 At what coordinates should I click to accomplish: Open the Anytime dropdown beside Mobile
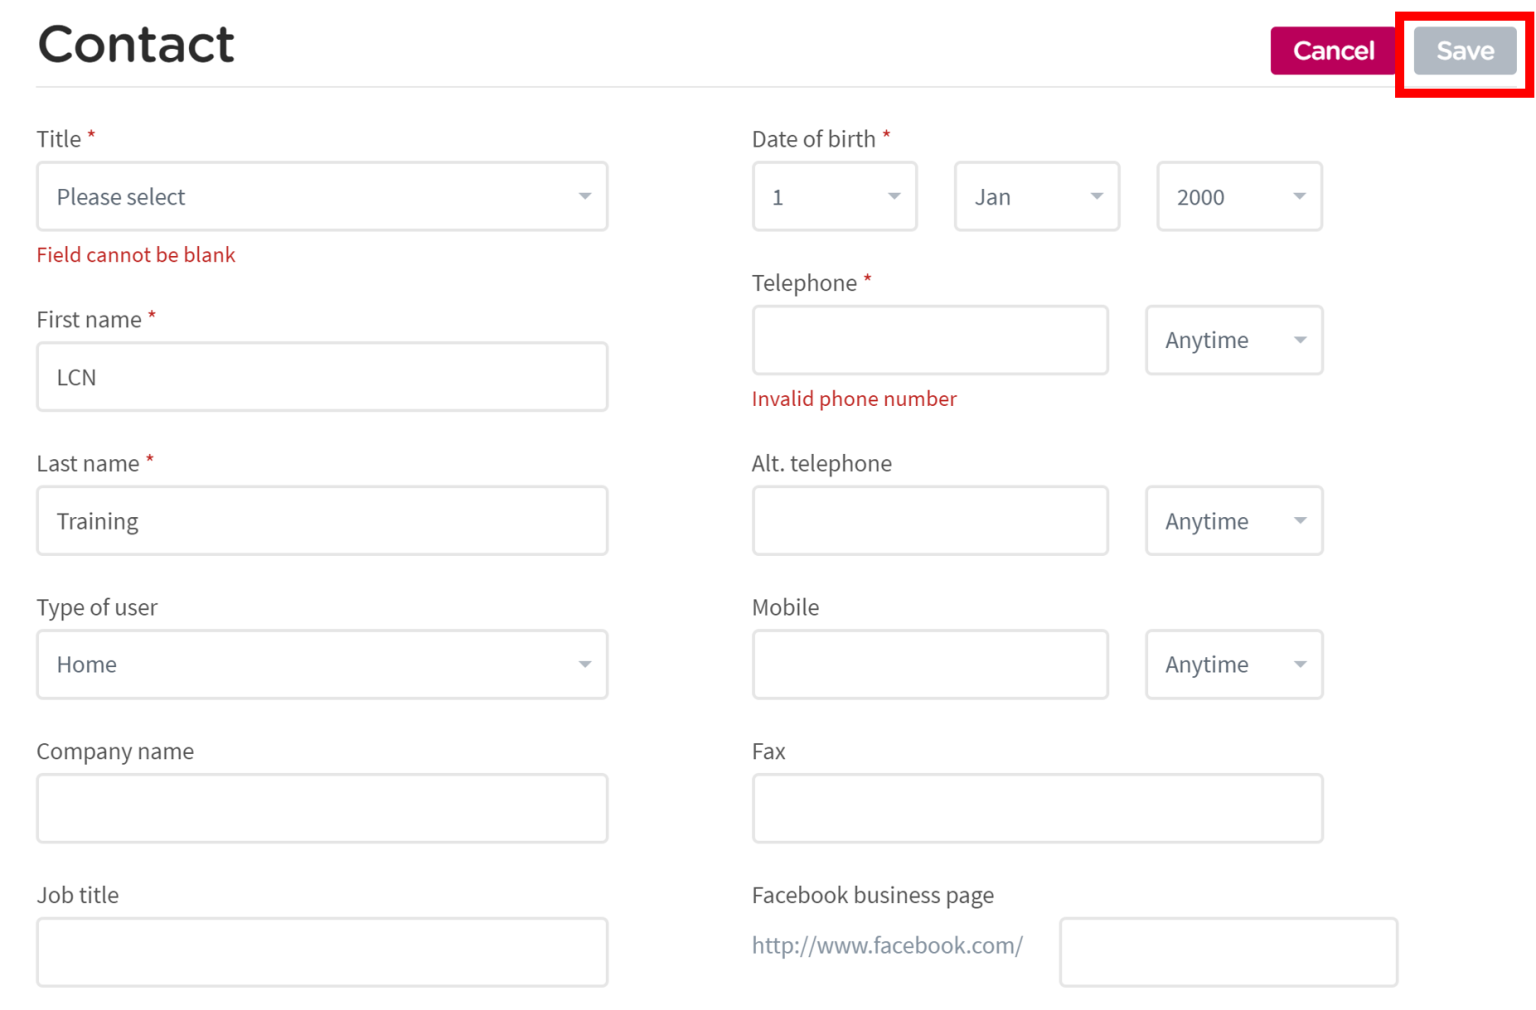(x=1234, y=664)
